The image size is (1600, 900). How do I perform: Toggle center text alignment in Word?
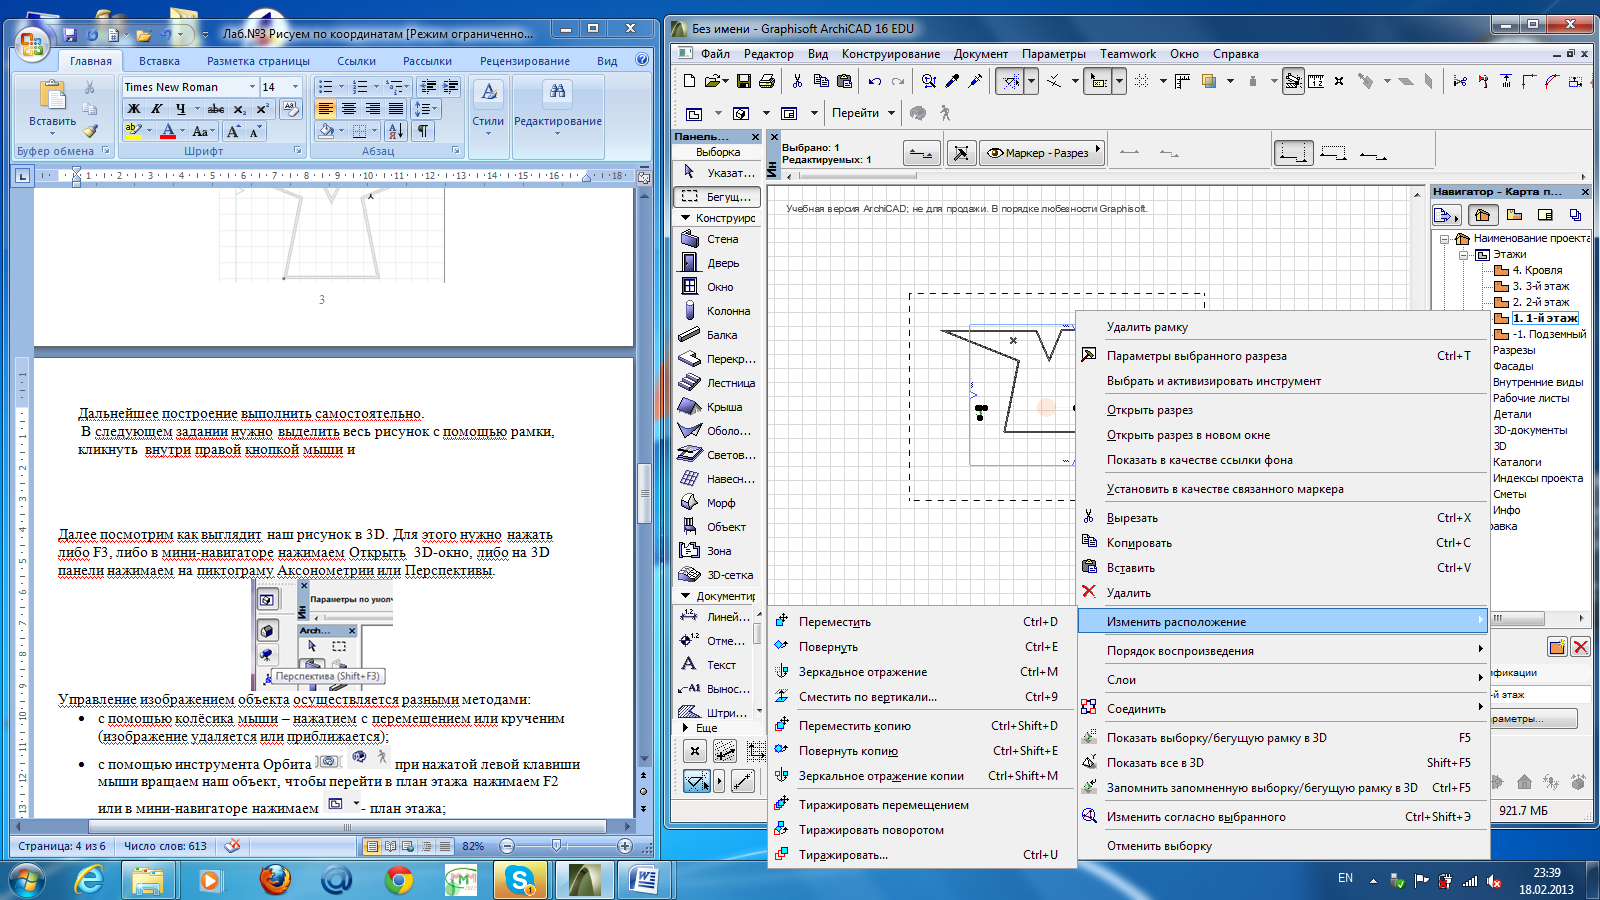349,109
